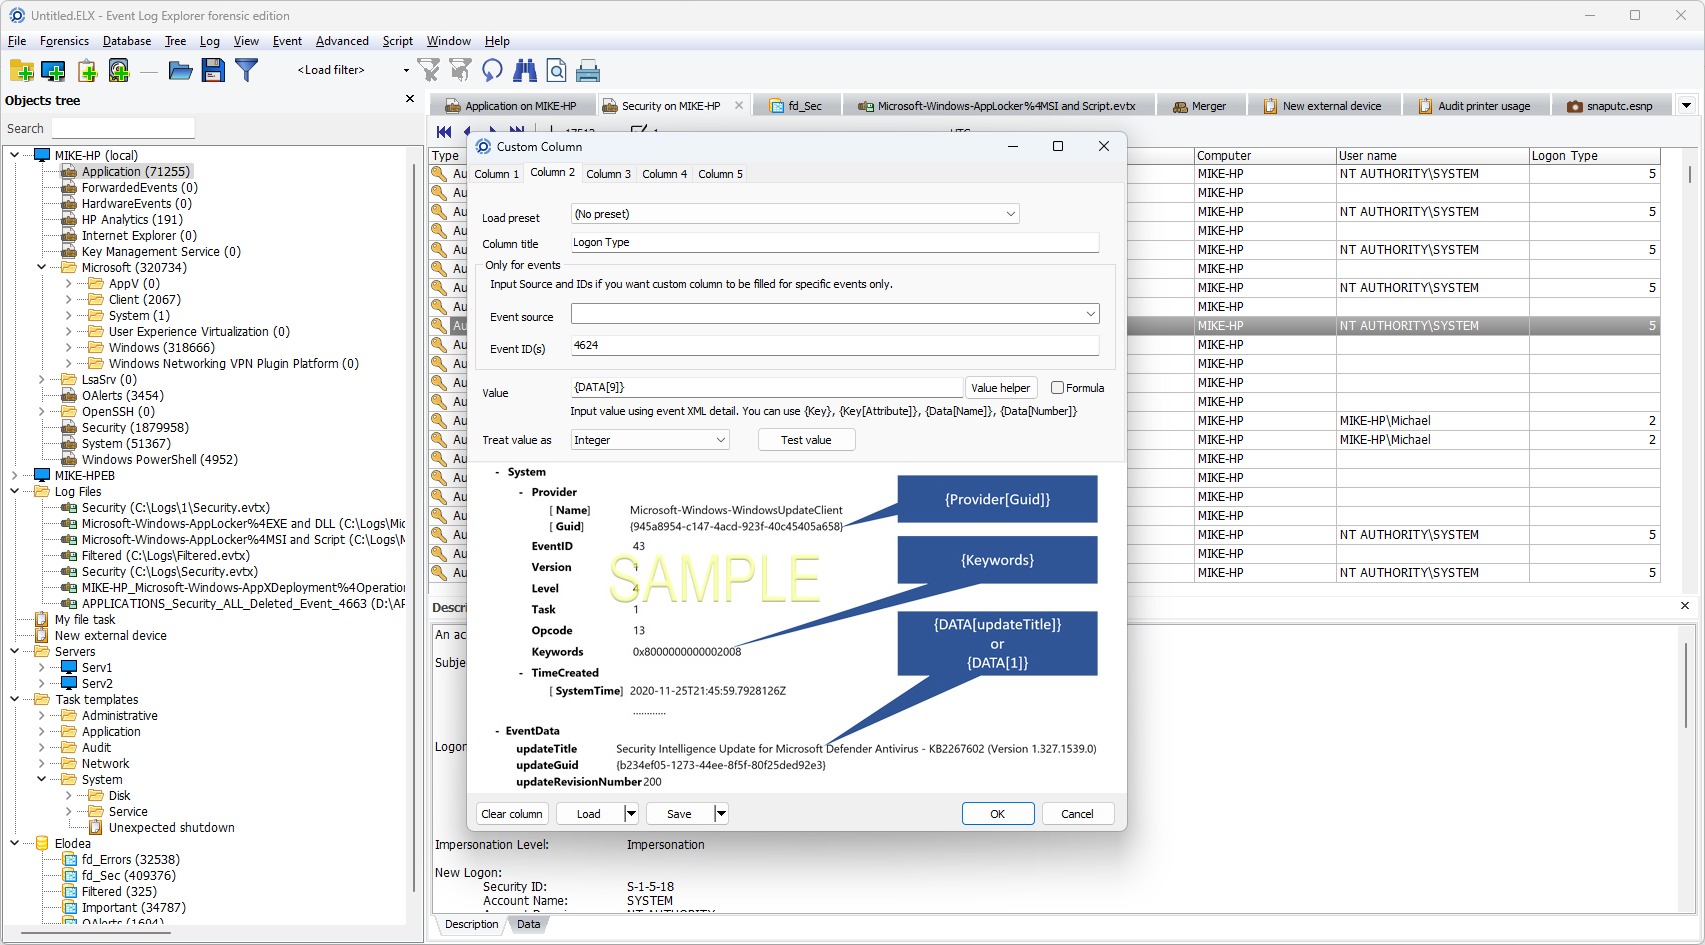Click the blue filter funnel icon
Image resolution: width=1705 pixels, height=945 pixels.
pyautogui.click(x=246, y=70)
